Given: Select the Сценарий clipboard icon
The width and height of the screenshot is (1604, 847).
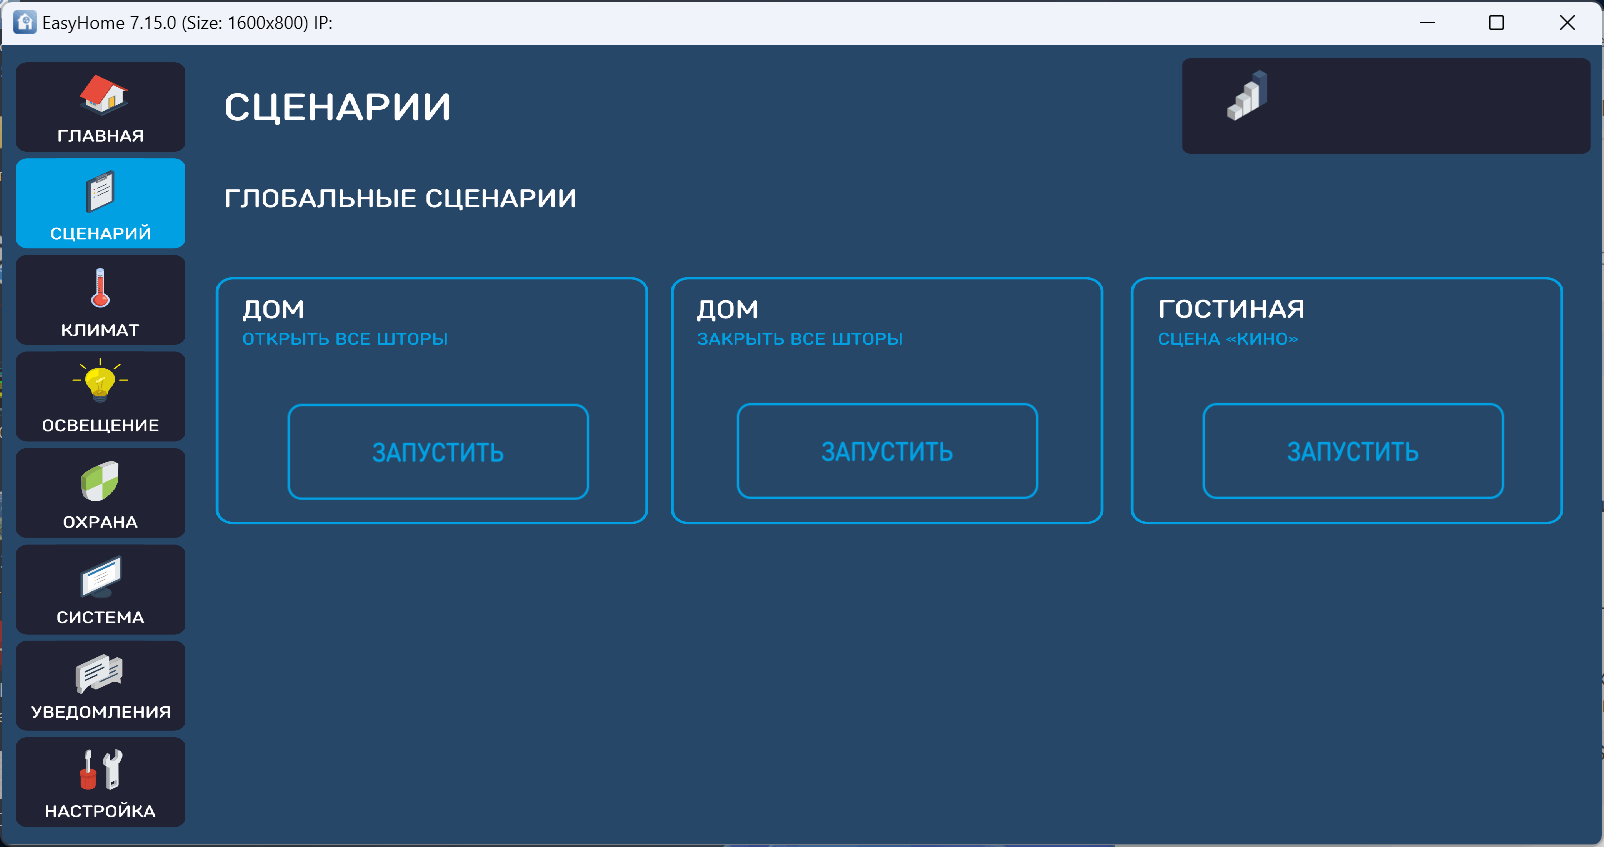Looking at the screenshot, I should pyautogui.click(x=100, y=192).
